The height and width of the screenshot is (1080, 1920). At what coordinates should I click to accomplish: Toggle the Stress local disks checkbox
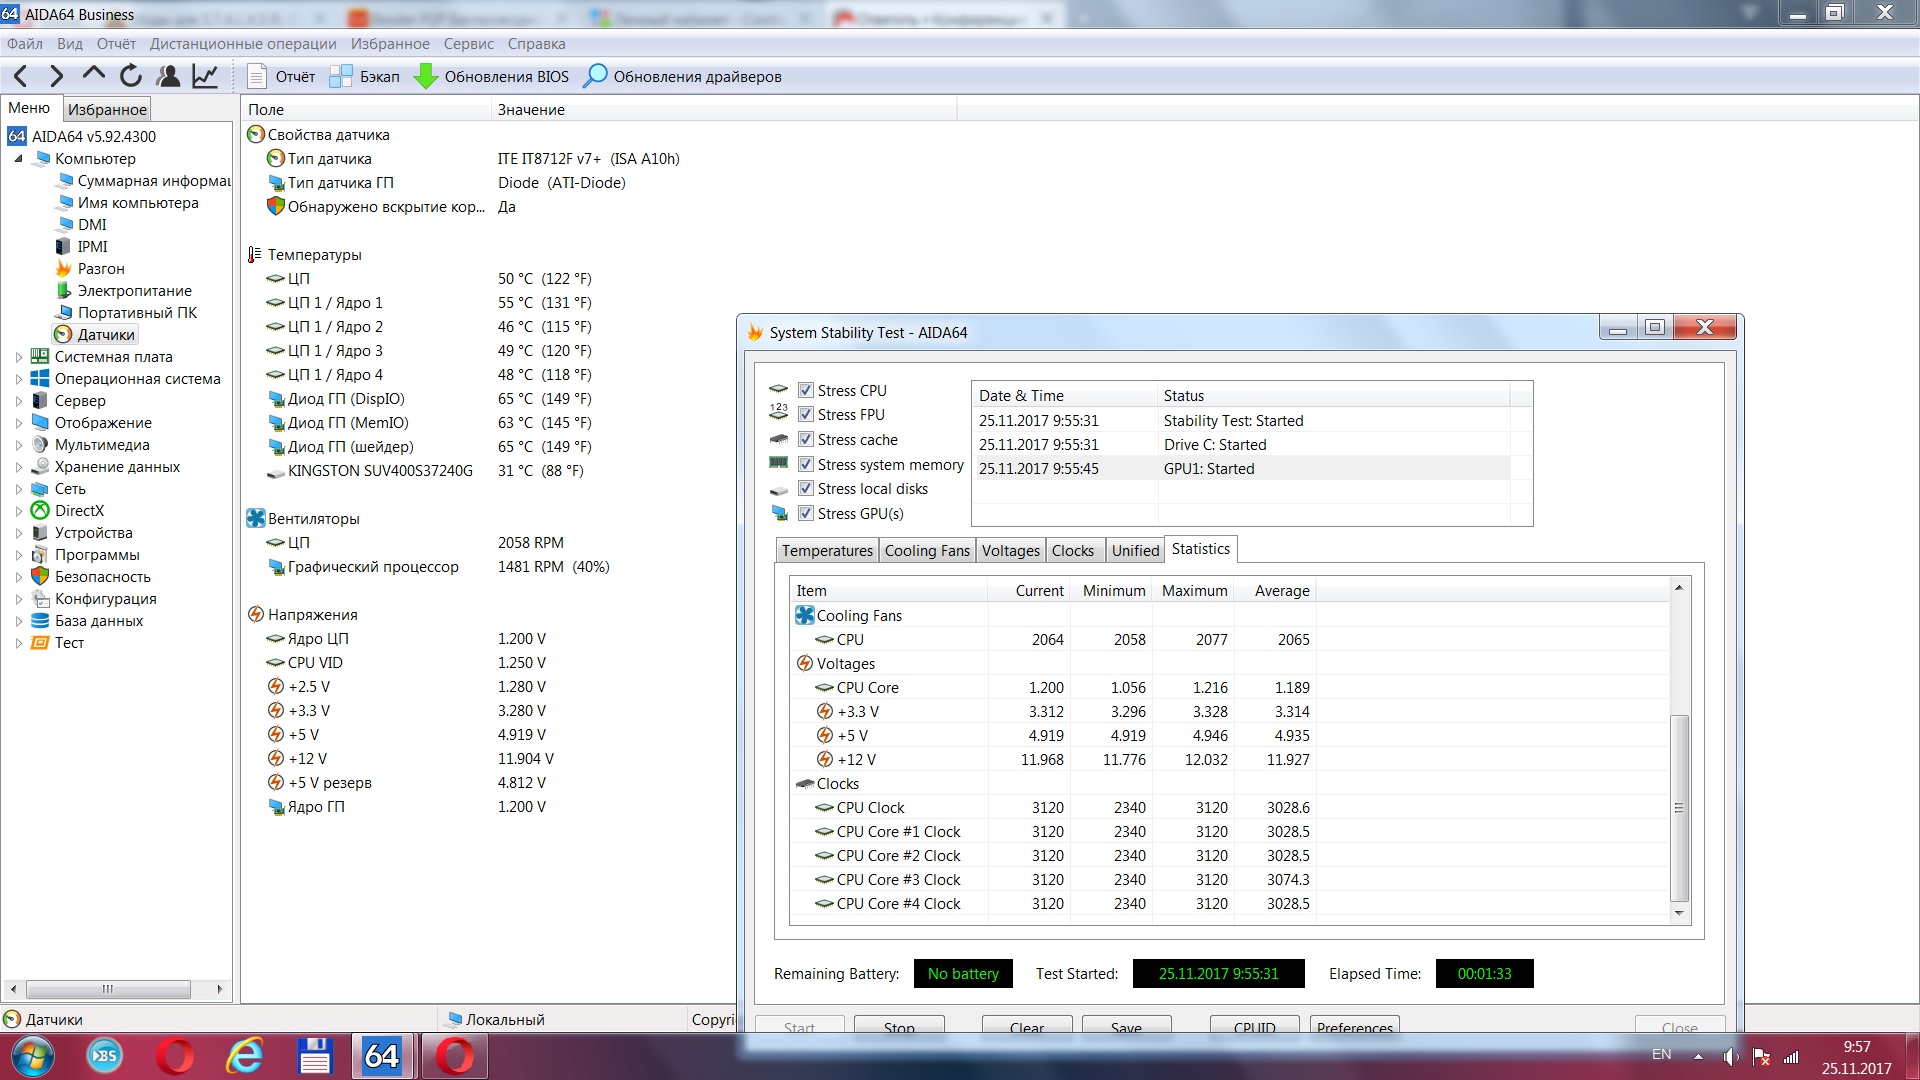(806, 488)
